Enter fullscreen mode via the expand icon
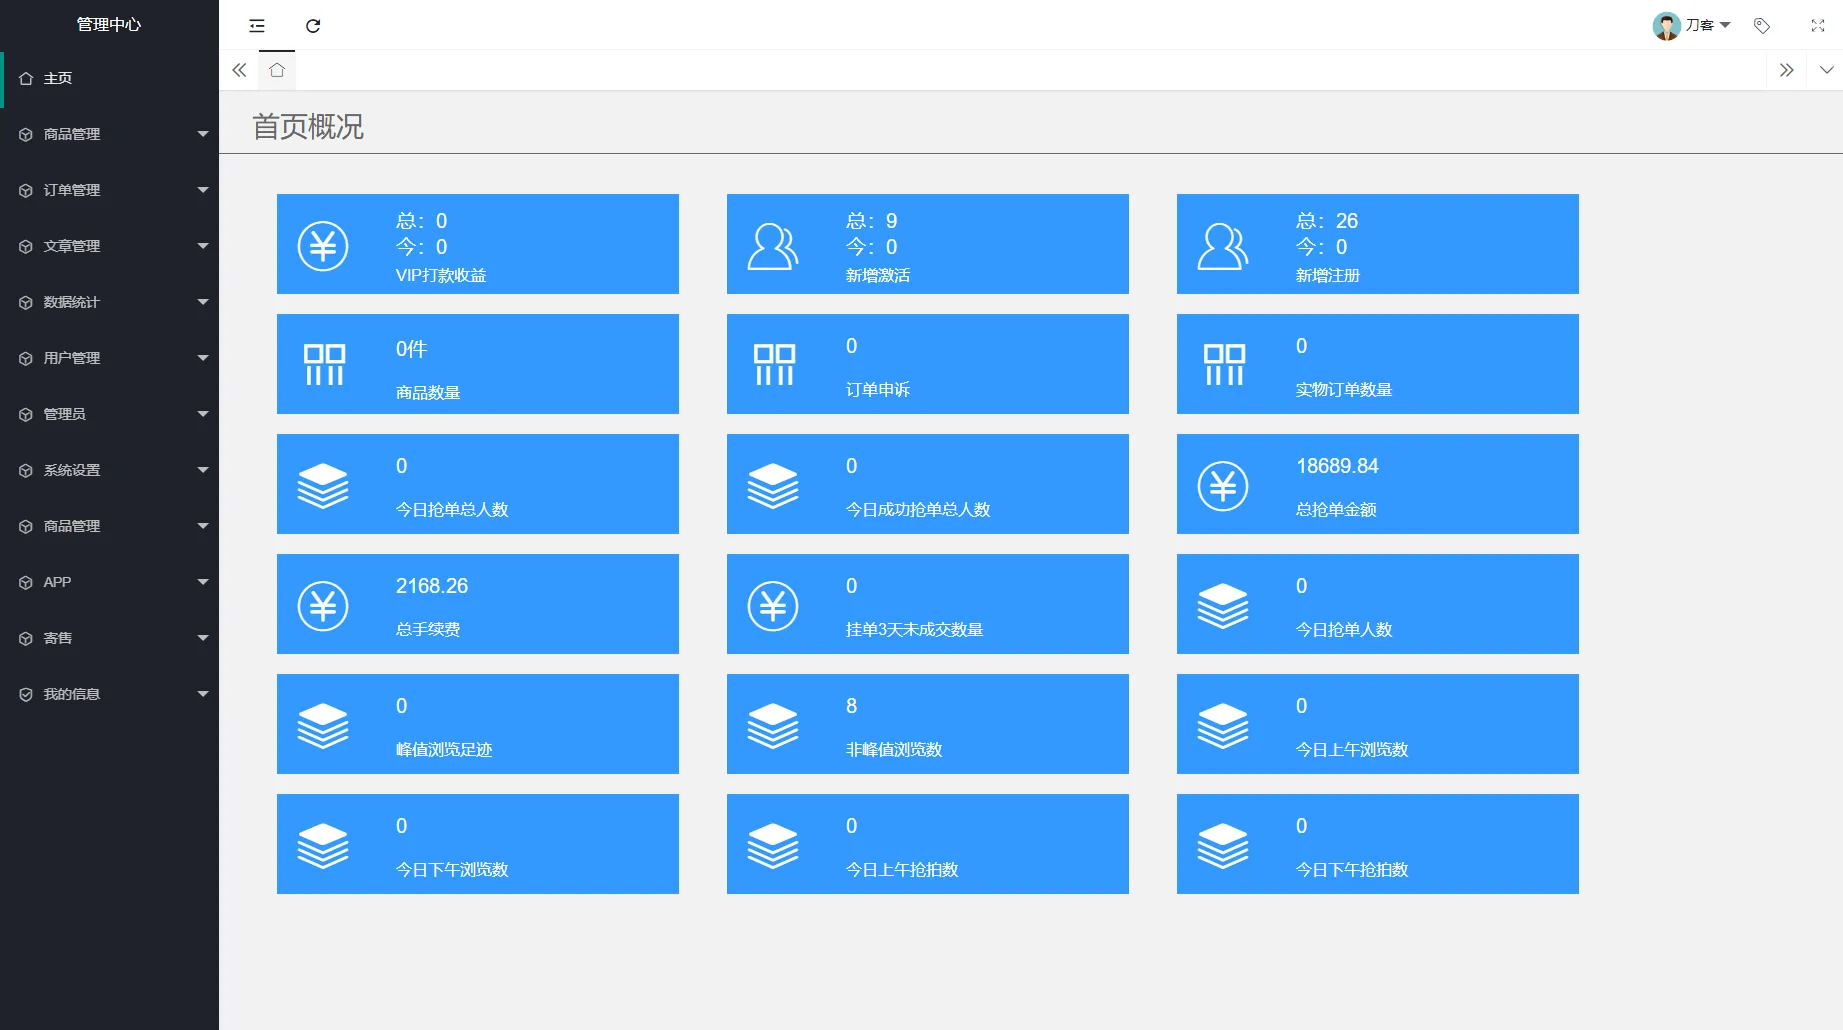Viewport: 1843px width, 1030px height. click(1817, 26)
